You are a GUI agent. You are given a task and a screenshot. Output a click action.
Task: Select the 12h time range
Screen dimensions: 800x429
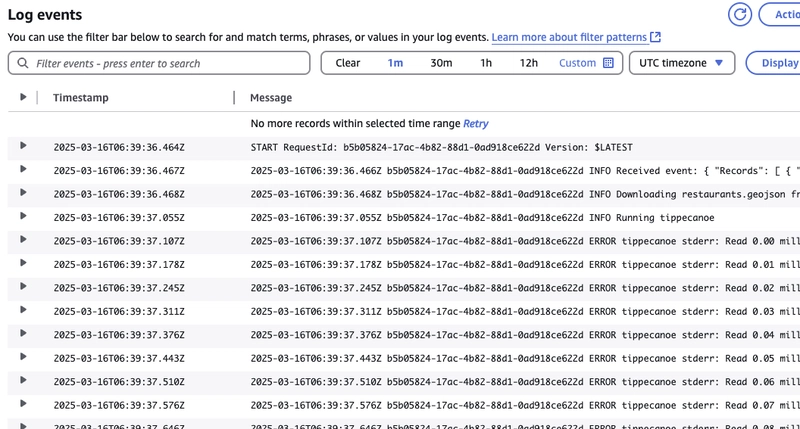529,63
